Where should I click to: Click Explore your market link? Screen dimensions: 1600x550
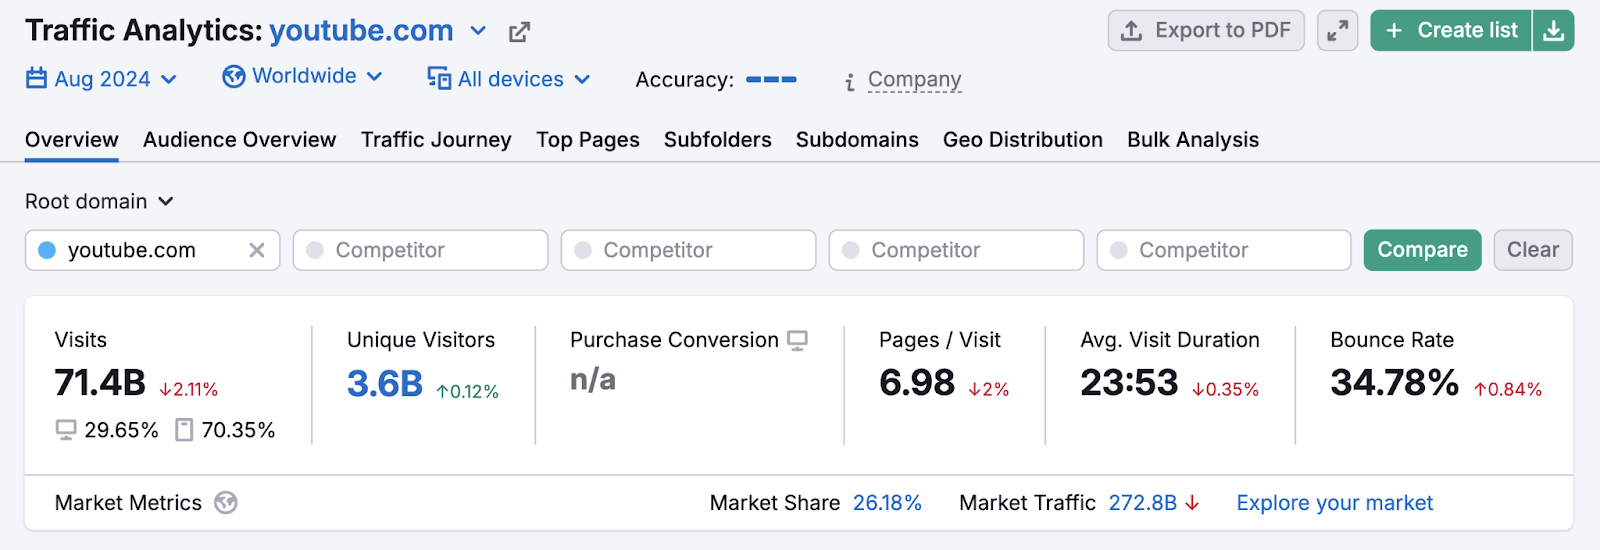1334,503
